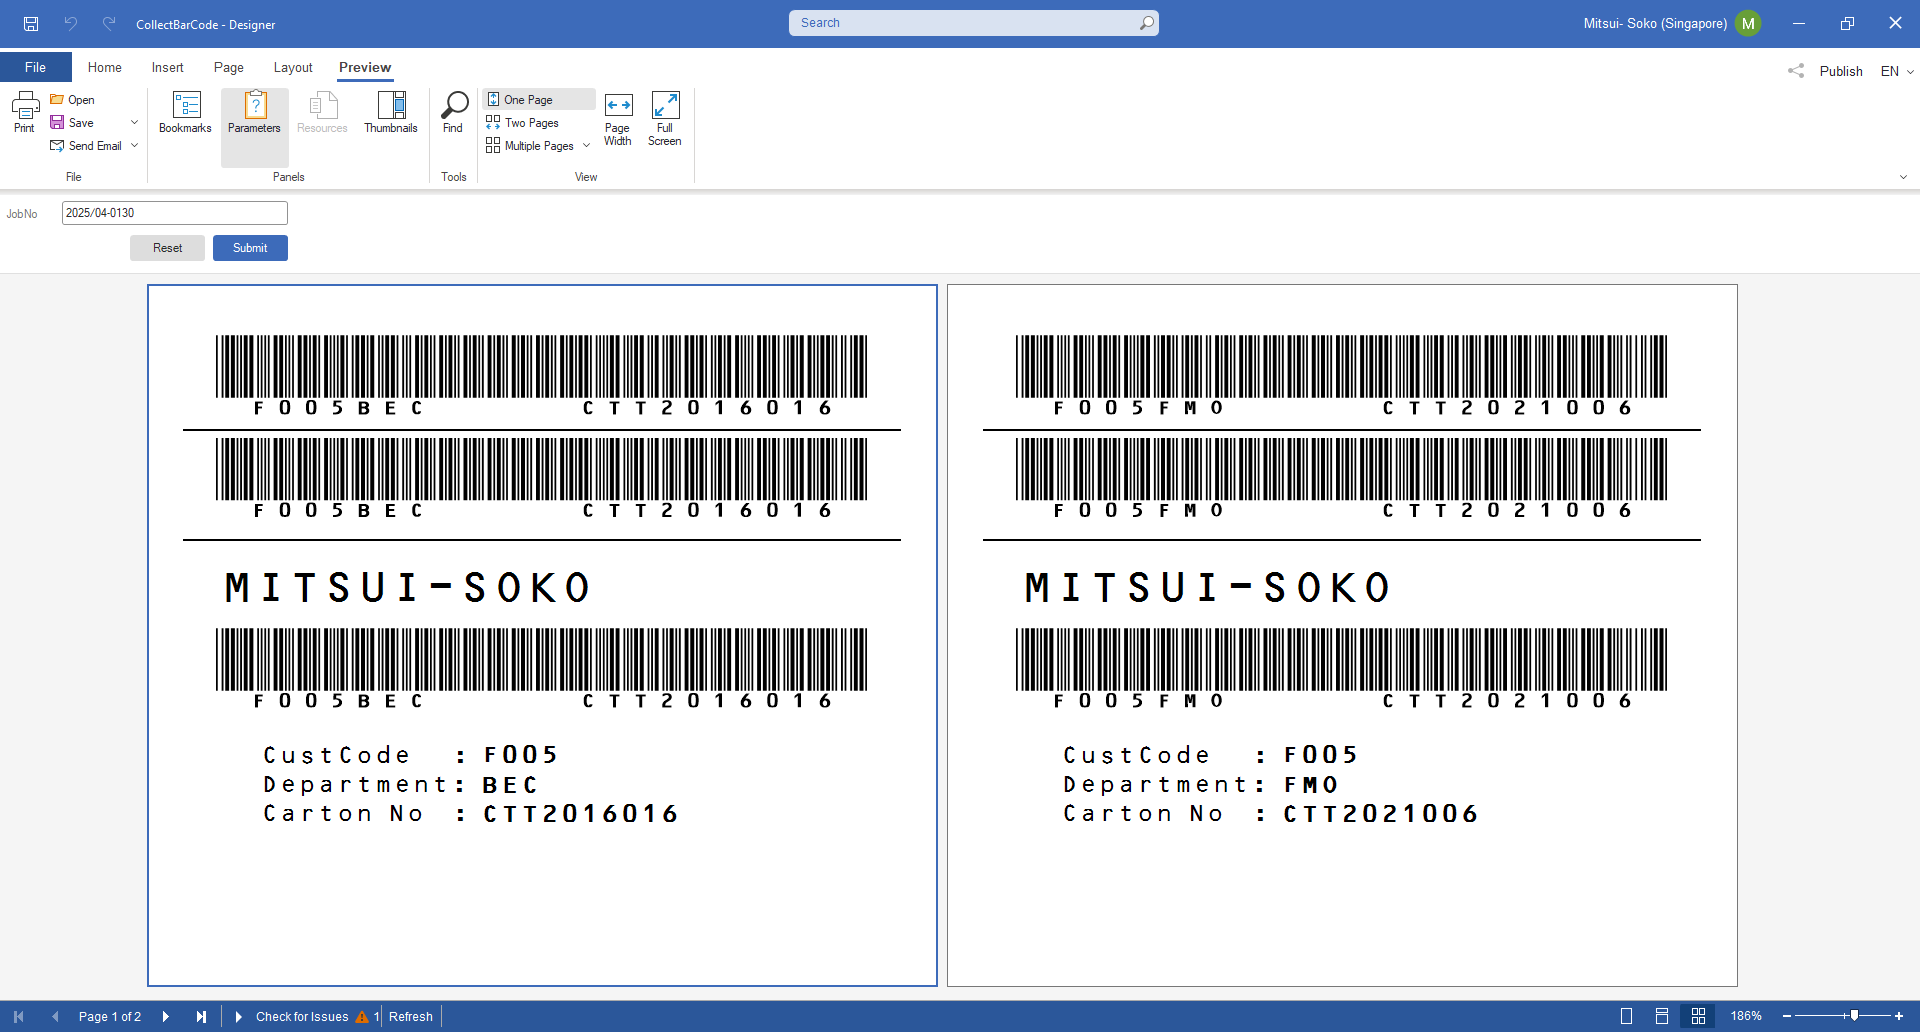Screen dimensions: 1920x1032
Task: Switch to the Page tab
Action: click(229, 67)
